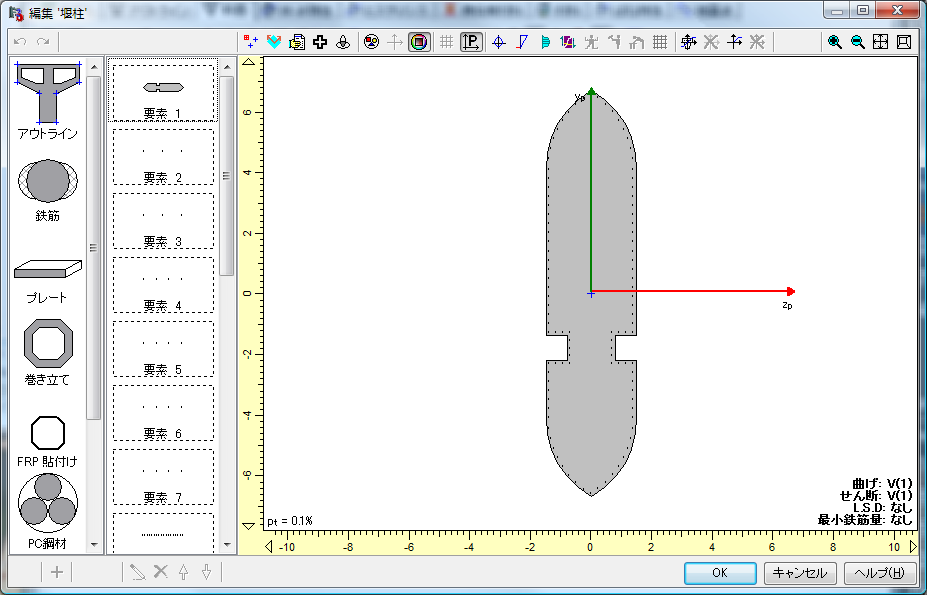The image size is (927, 595).
Task: Click the redo arrow in the toolbar
Action: pyautogui.click(x=43, y=42)
